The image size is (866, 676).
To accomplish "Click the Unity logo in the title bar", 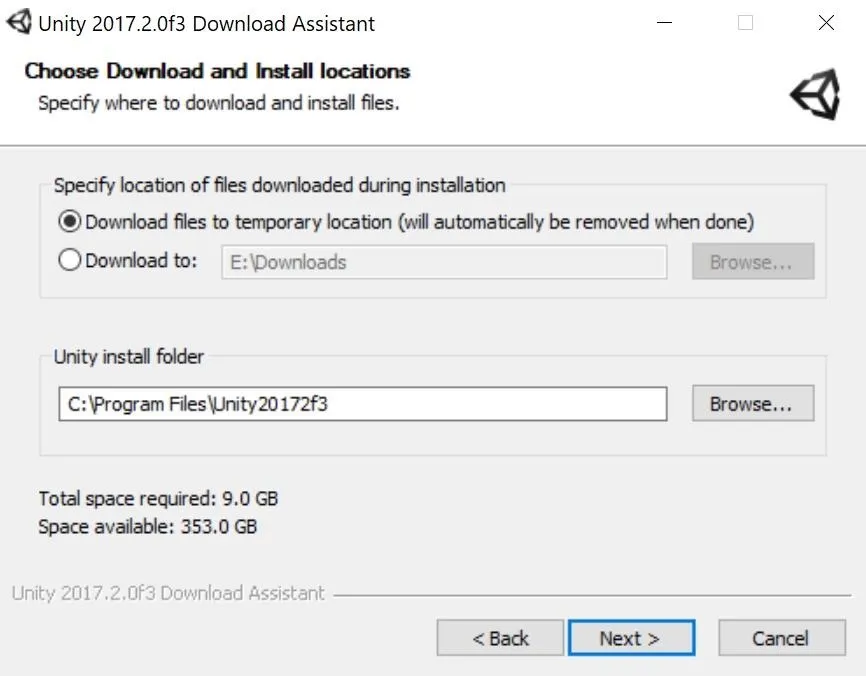I will (x=19, y=23).
